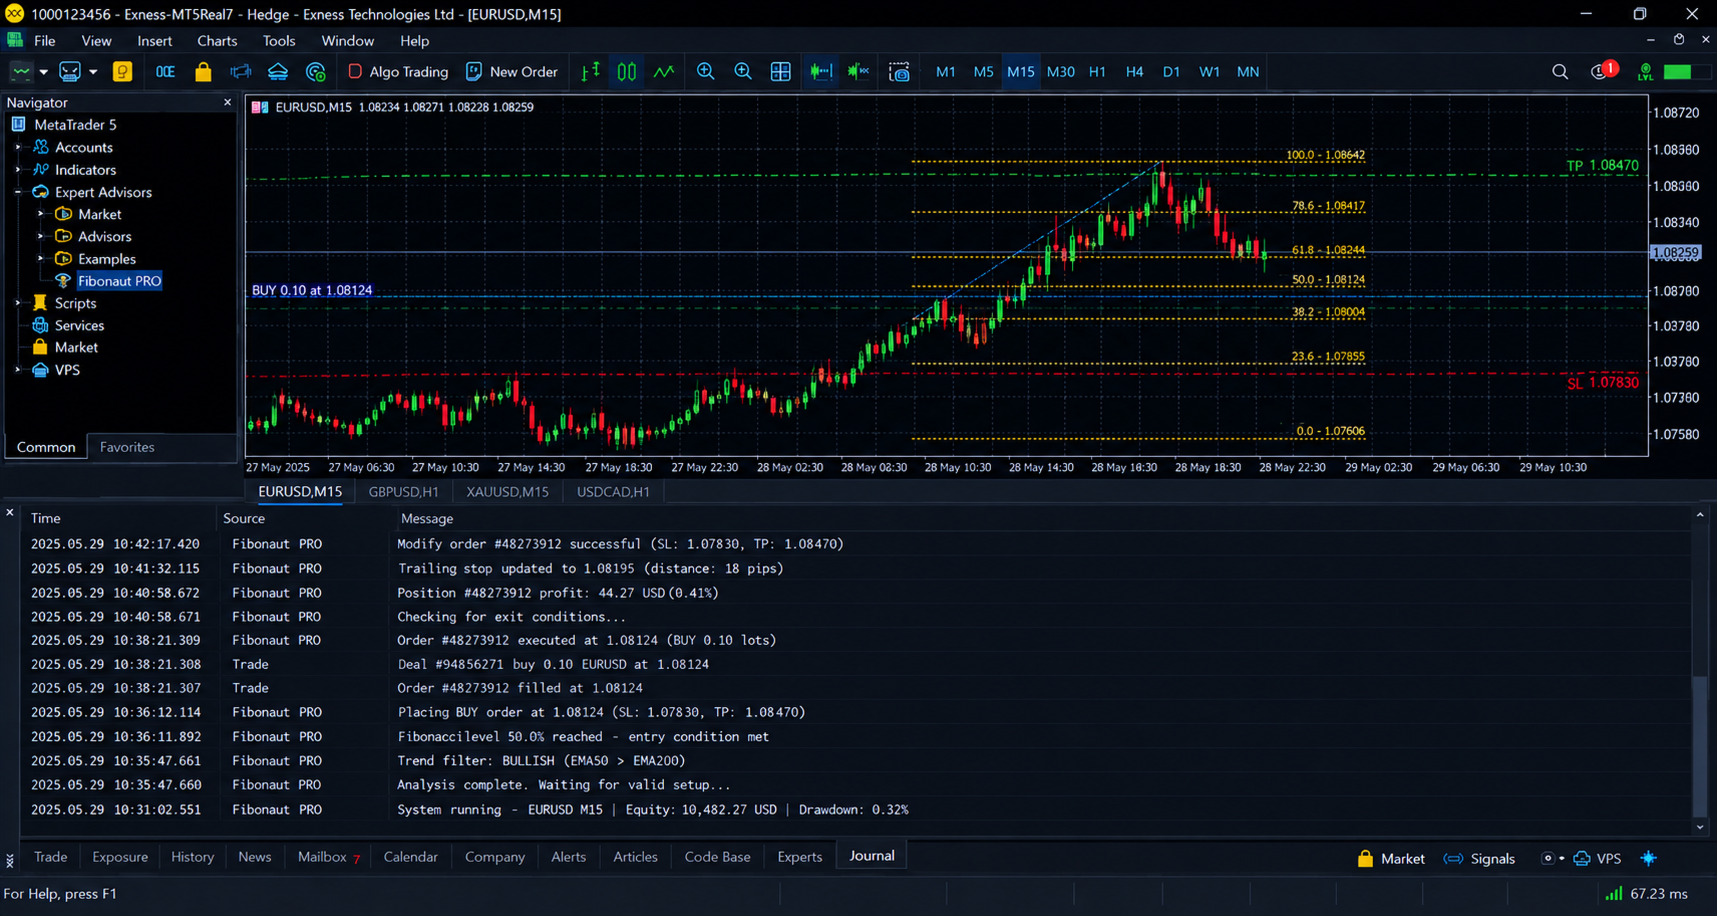Click the megaphone toolbar icon
1717x916 pixels.
(x=241, y=72)
